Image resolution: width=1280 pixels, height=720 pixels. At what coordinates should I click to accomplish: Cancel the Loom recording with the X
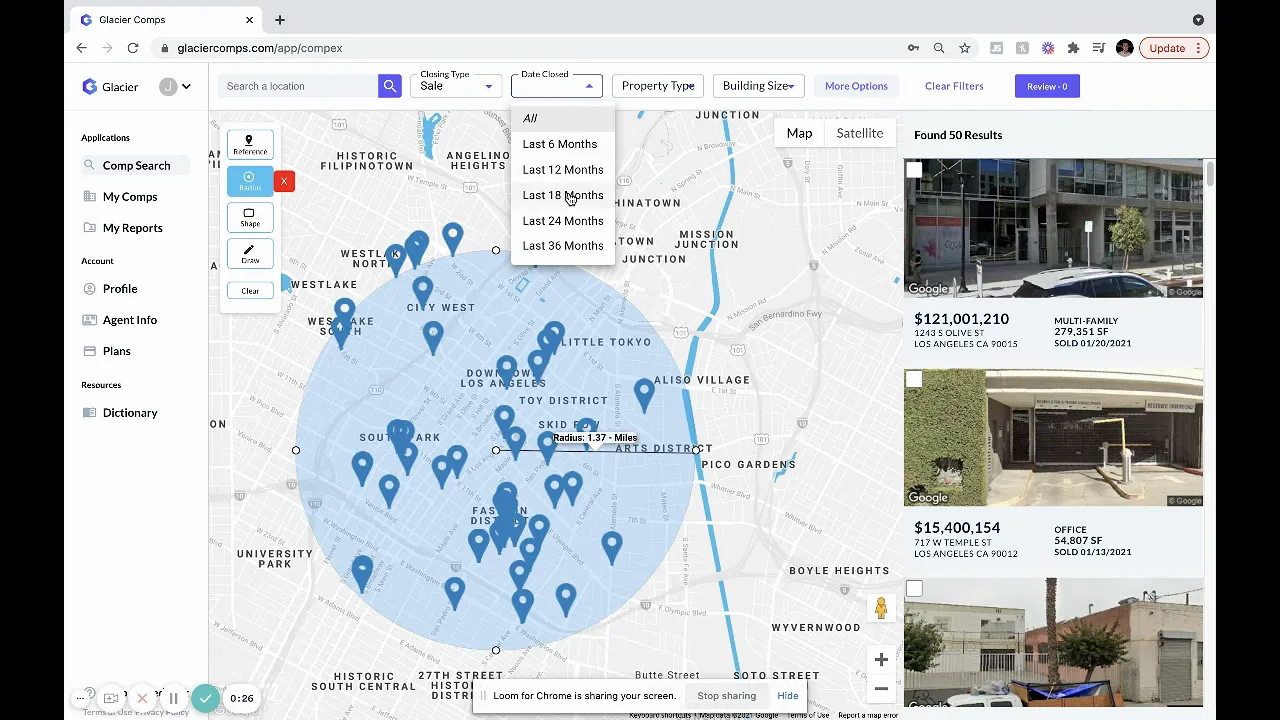[142, 698]
